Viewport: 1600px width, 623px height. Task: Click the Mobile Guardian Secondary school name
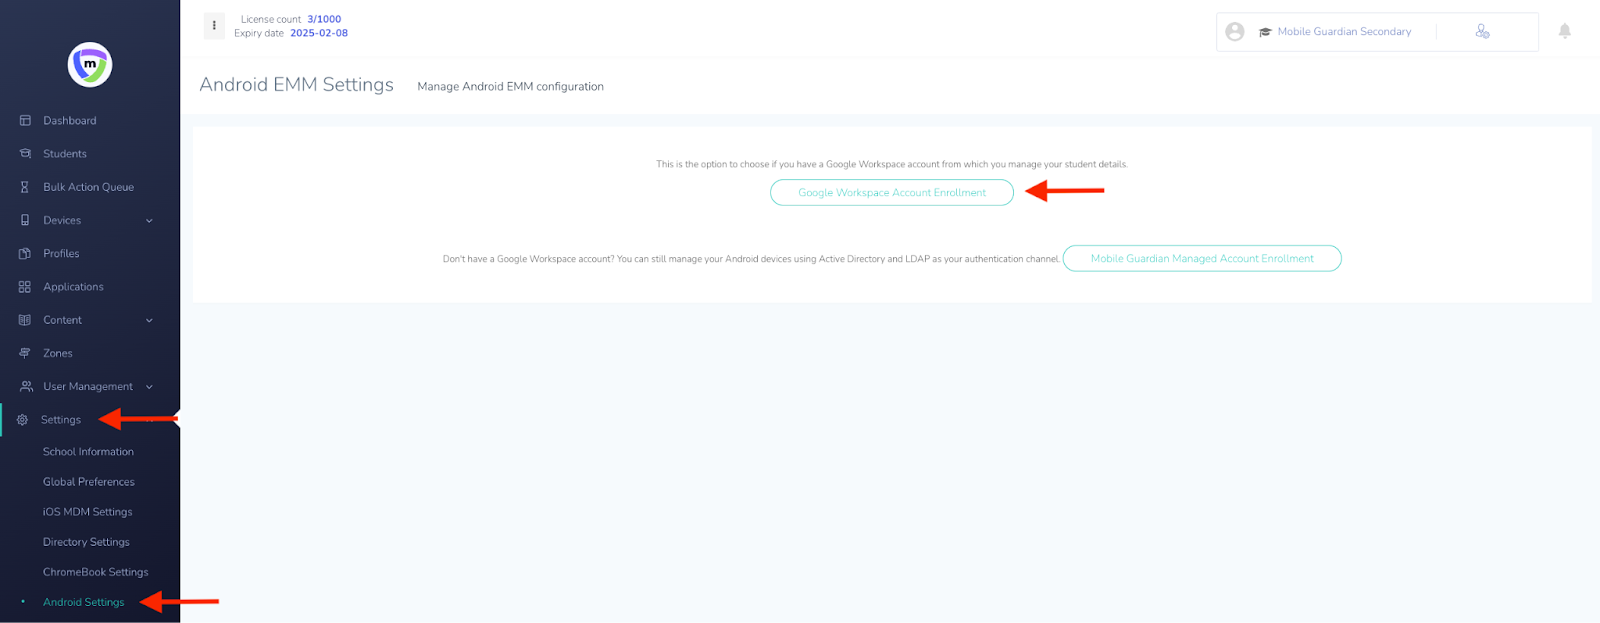click(1344, 32)
